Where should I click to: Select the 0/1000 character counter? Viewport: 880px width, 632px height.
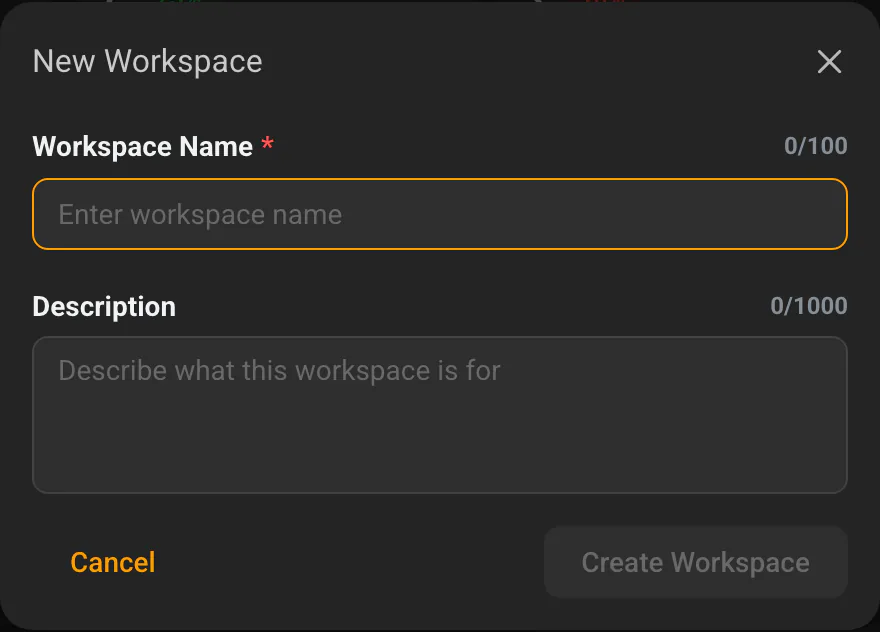809,306
